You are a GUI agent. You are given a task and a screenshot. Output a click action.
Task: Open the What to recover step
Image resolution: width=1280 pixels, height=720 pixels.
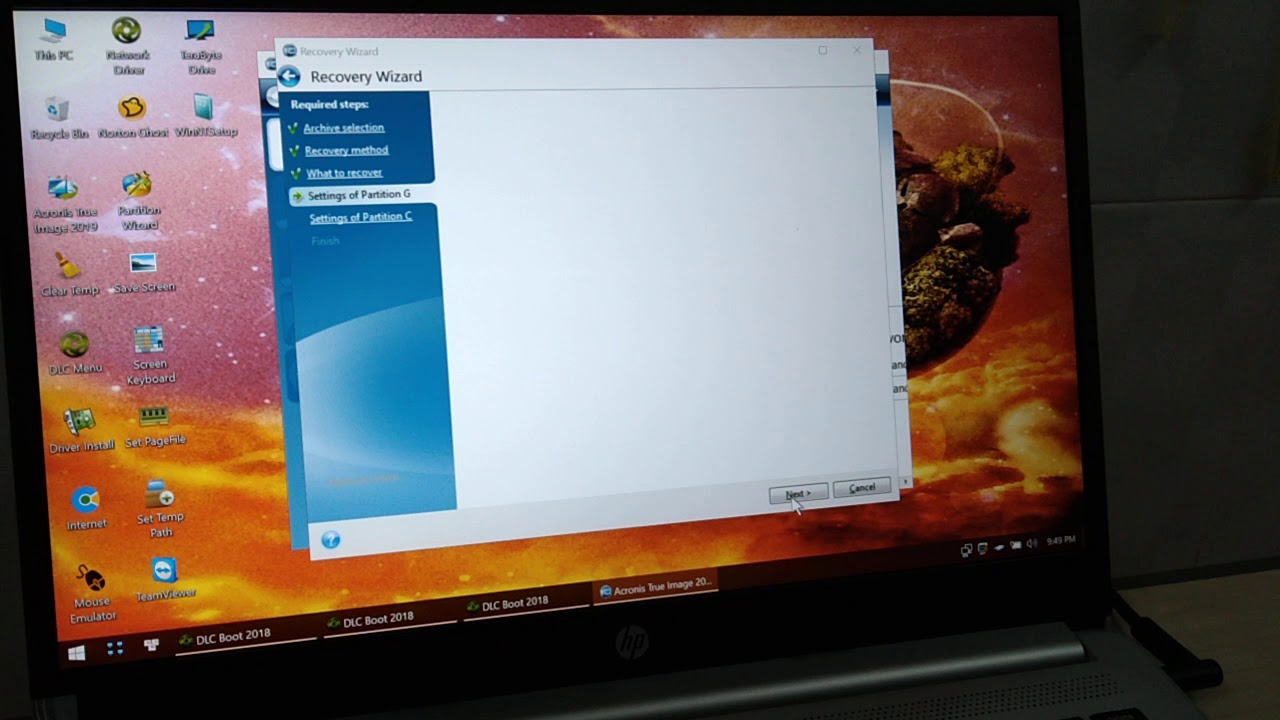(x=344, y=173)
